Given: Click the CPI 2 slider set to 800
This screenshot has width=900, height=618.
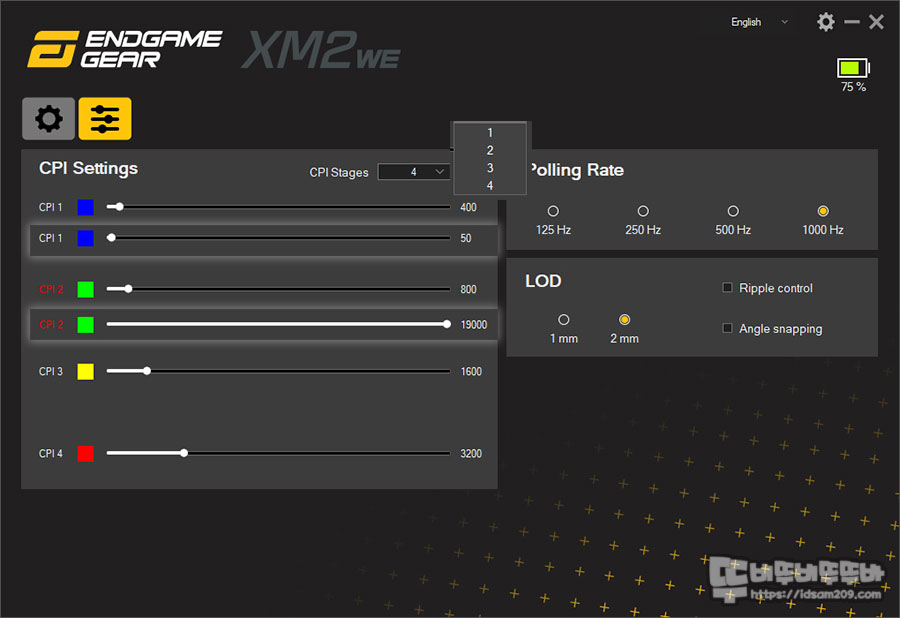Looking at the screenshot, I should click(278, 289).
